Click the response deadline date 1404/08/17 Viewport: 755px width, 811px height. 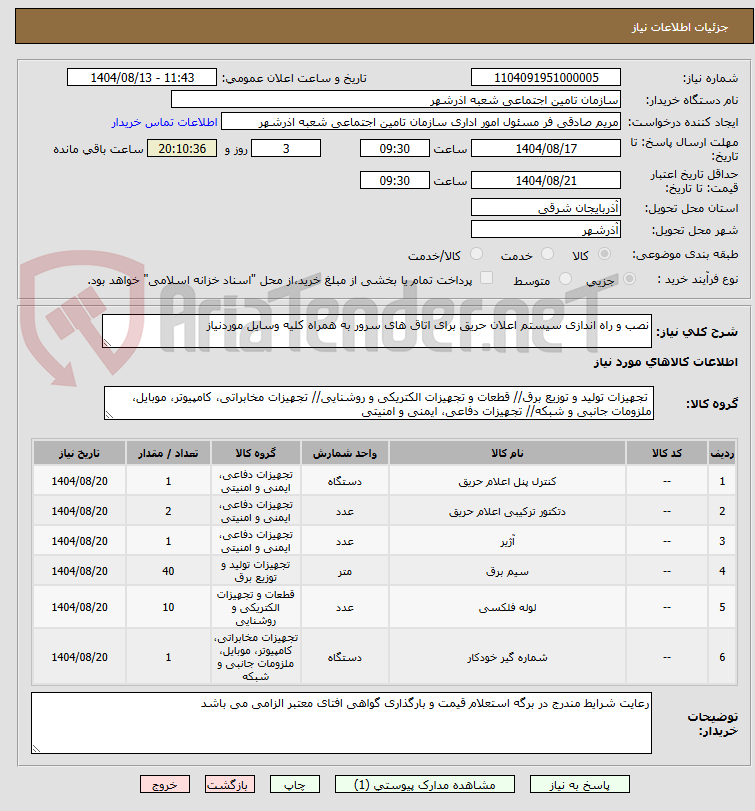(x=546, y=148)
